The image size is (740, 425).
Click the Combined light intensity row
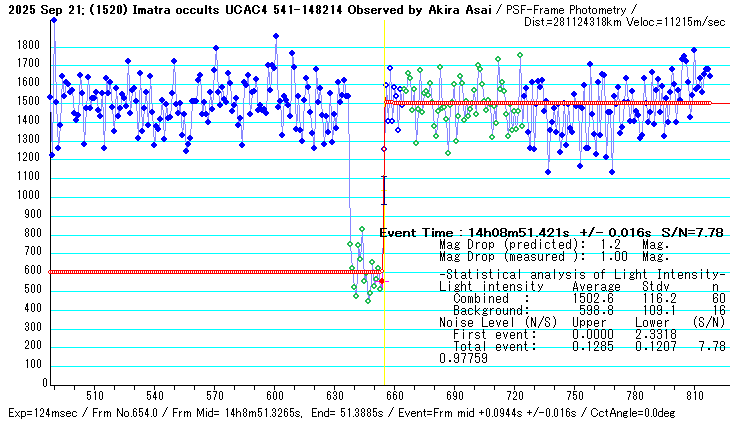582,298
